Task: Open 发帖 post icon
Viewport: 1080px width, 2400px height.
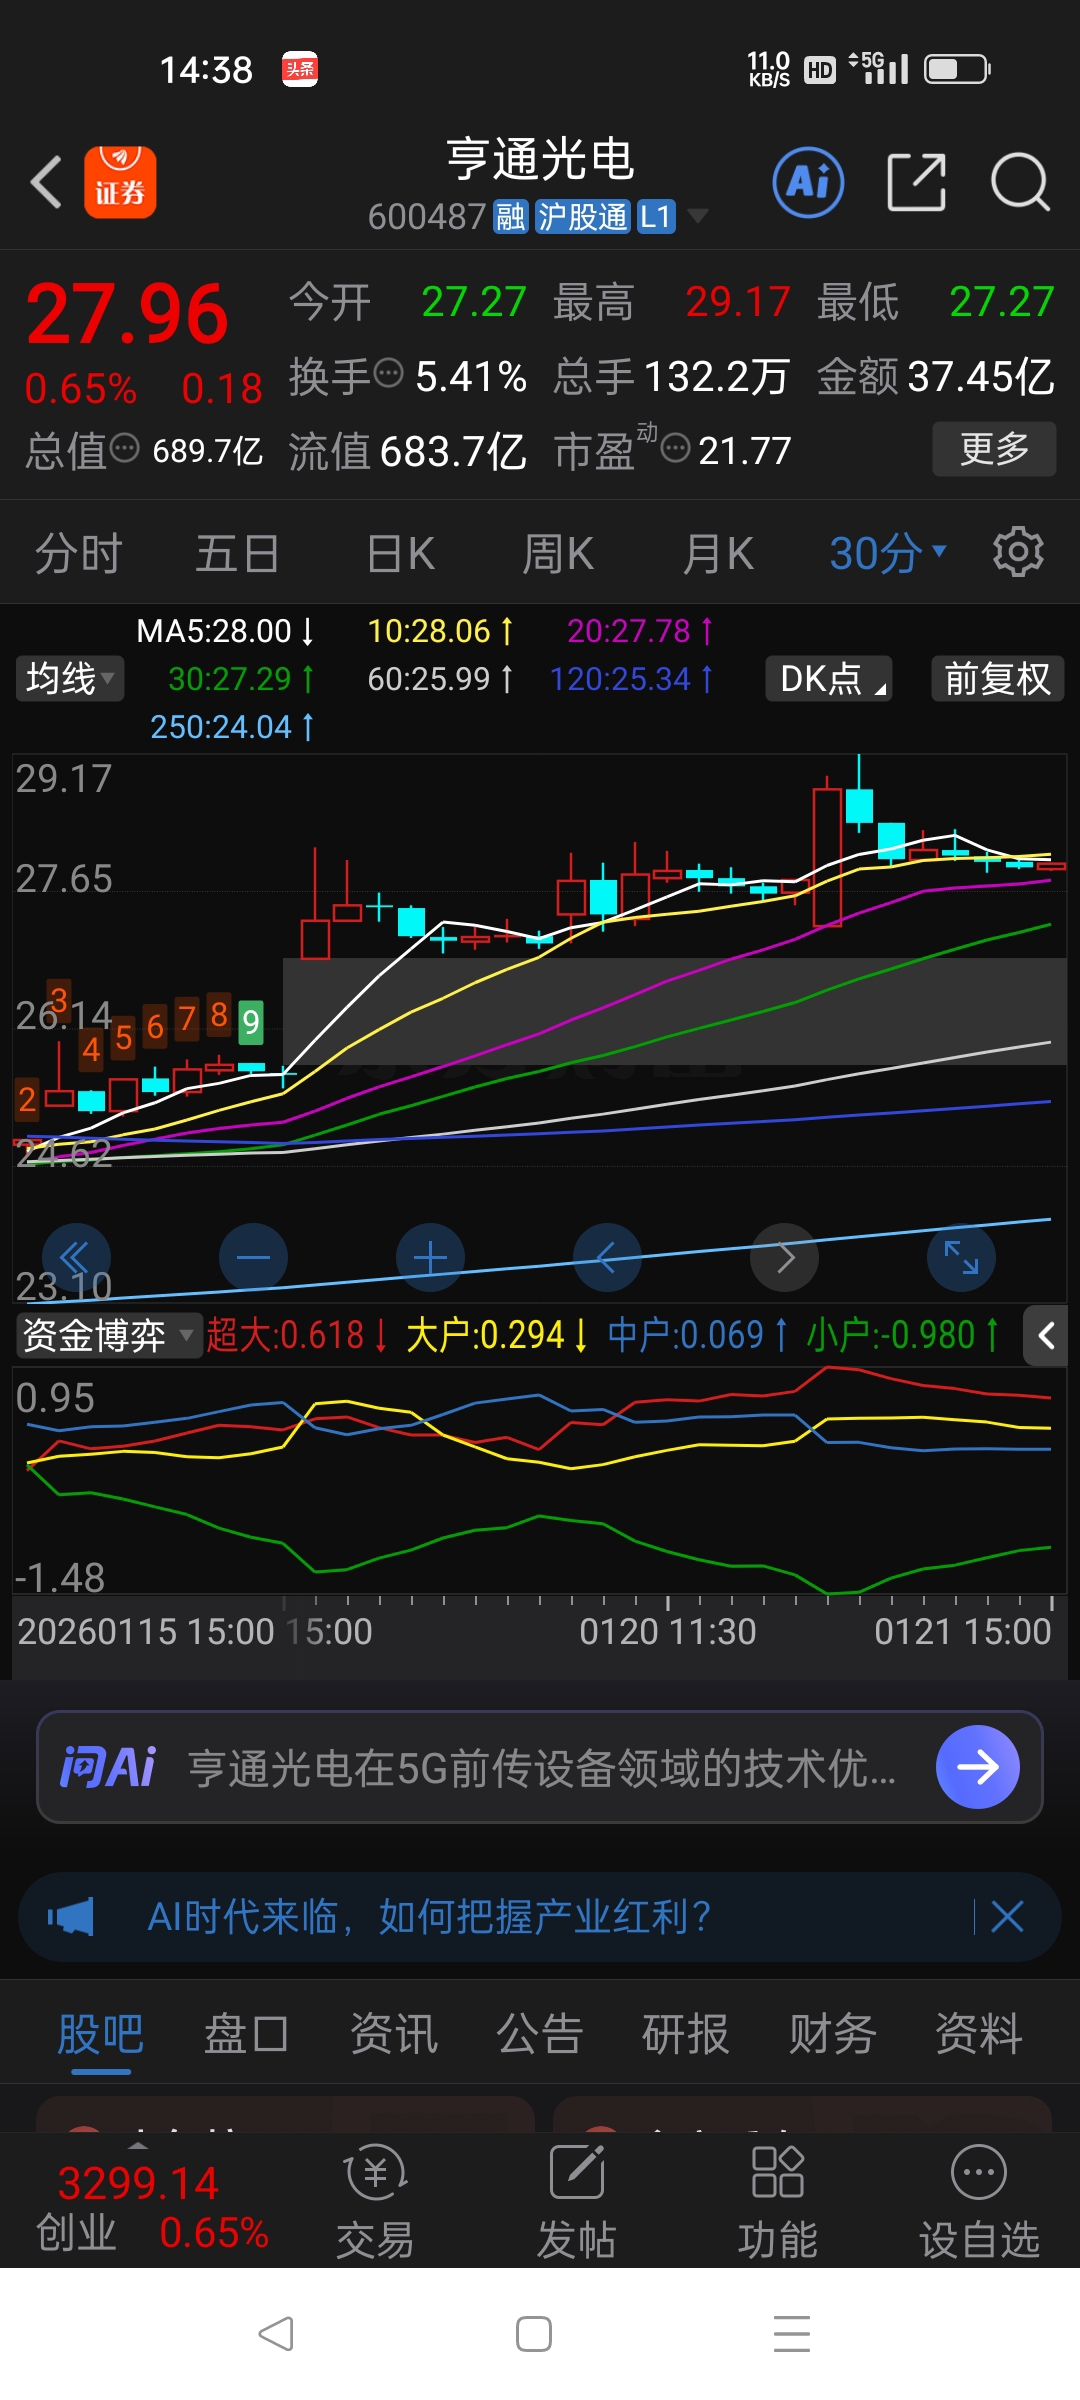Action: click(x=577, y=2201)
